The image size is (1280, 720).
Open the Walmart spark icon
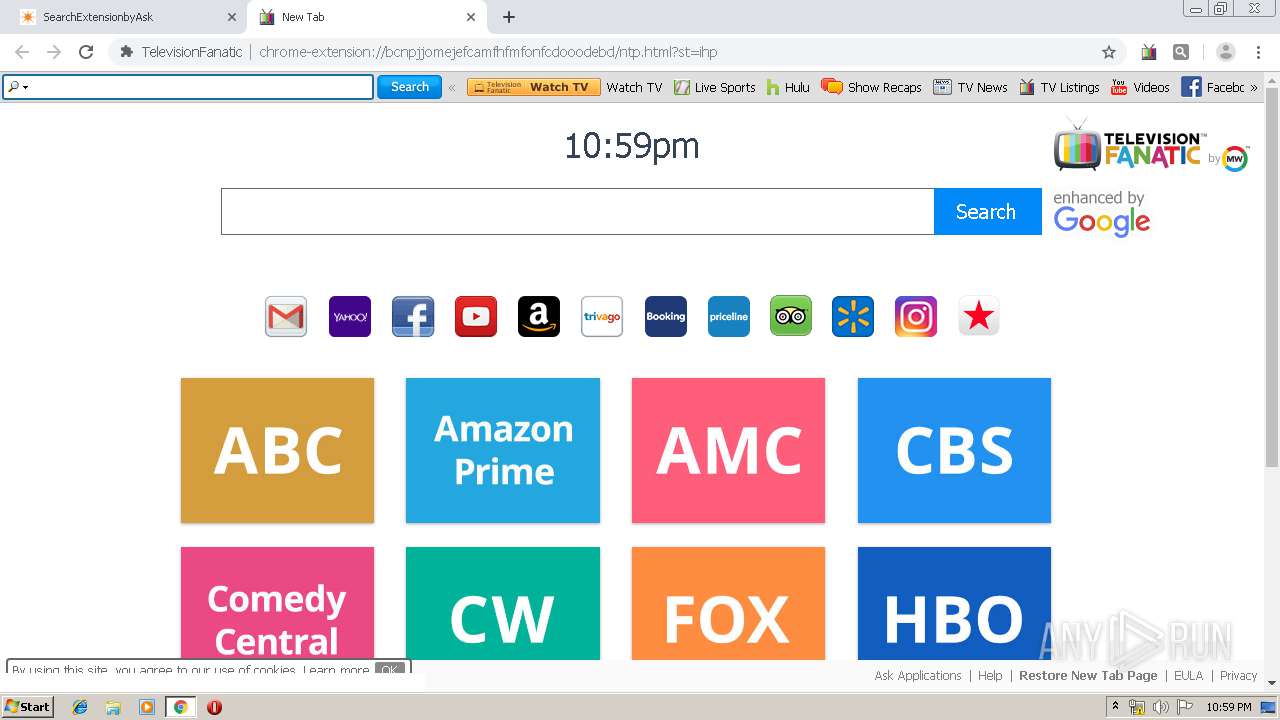point(853,317)
